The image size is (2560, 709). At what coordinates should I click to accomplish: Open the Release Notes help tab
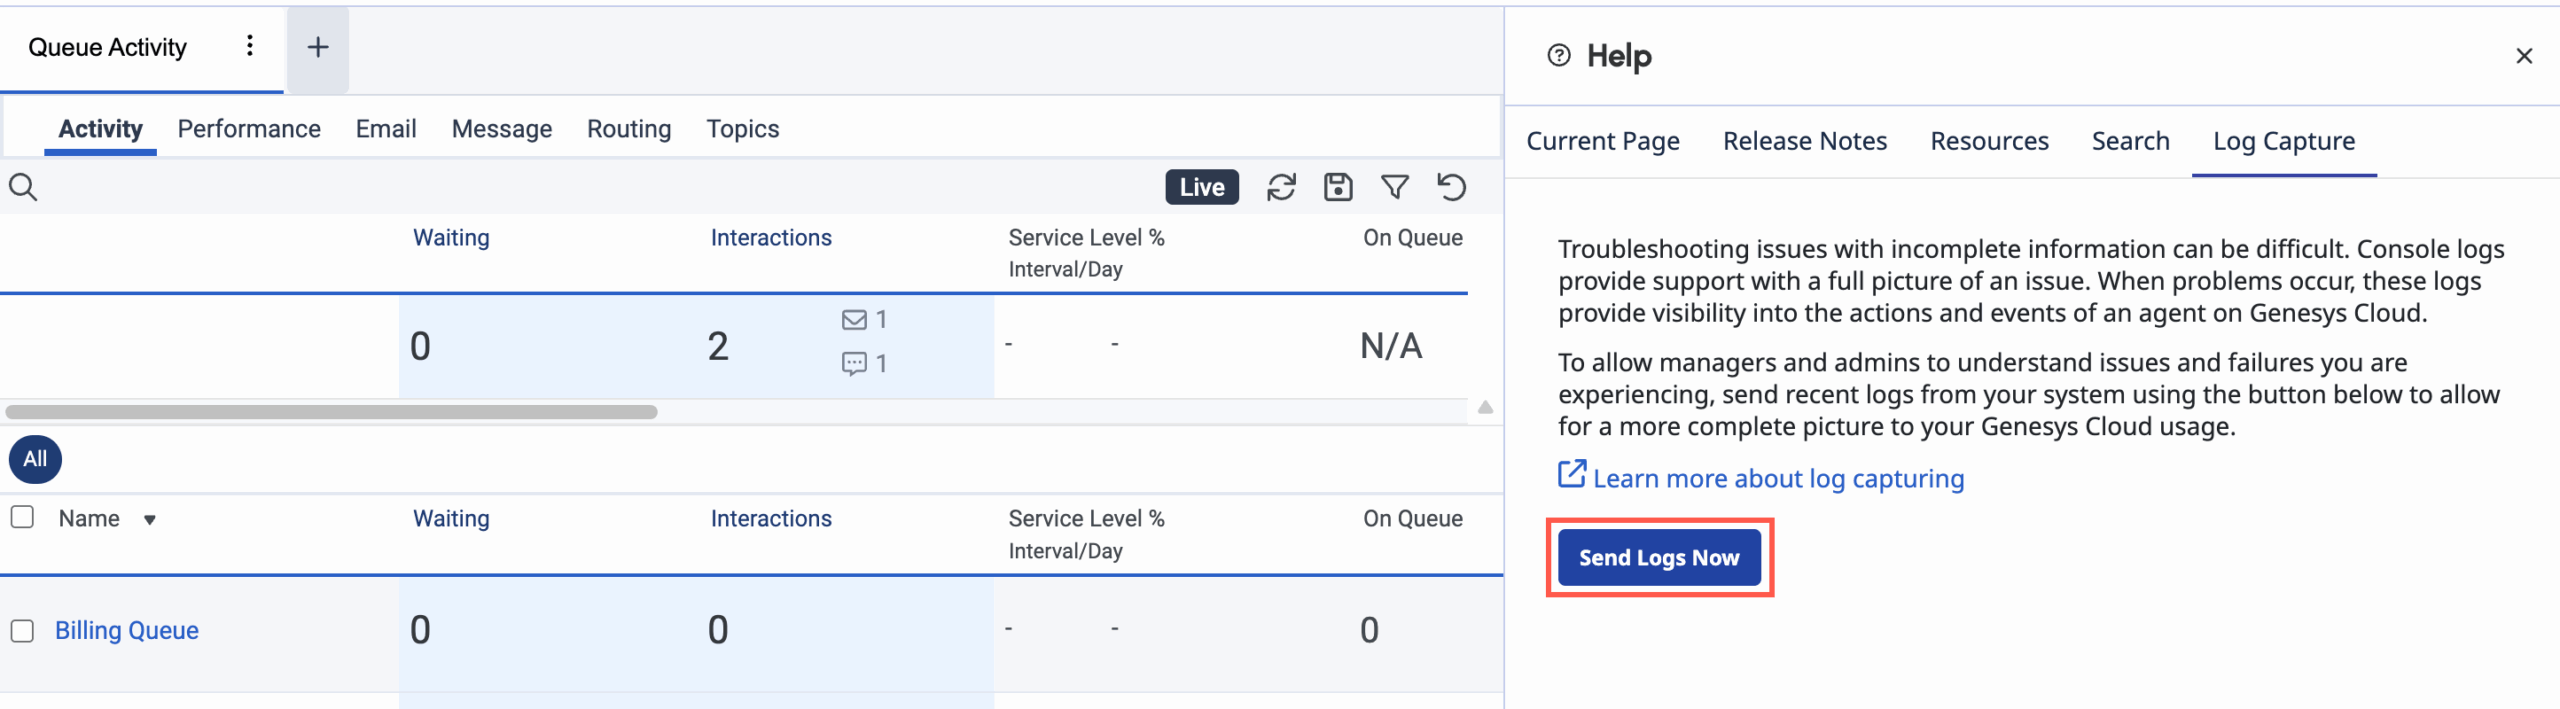tap(1804, 141)
